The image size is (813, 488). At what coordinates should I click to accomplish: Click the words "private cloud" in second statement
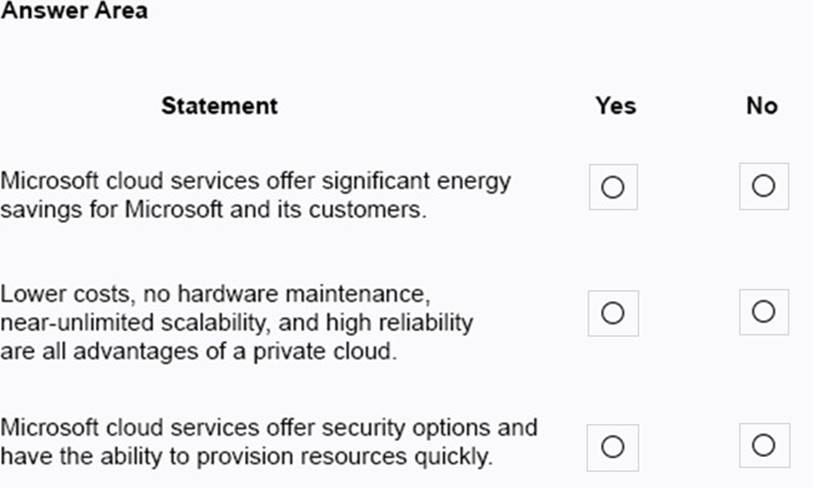[x=328, y=352]
